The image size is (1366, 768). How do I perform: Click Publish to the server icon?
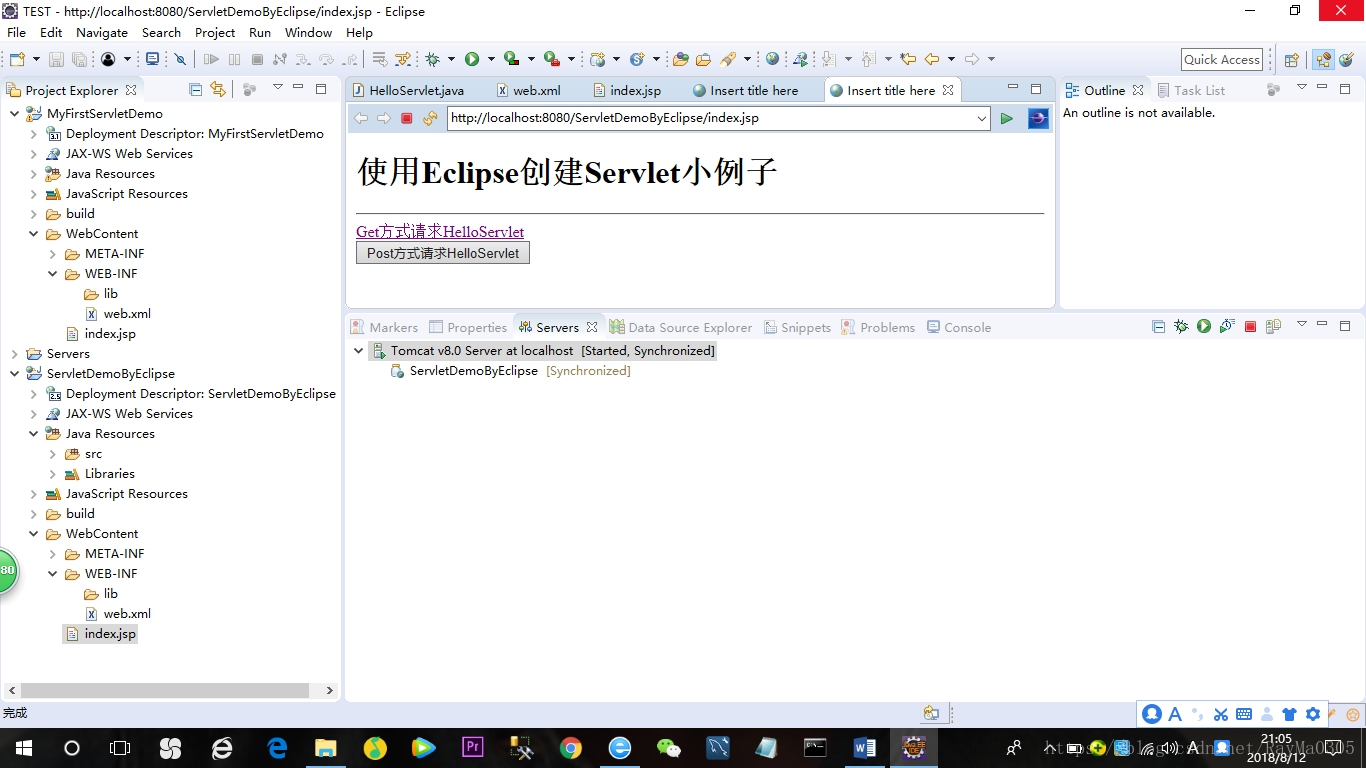[1273, 326]
